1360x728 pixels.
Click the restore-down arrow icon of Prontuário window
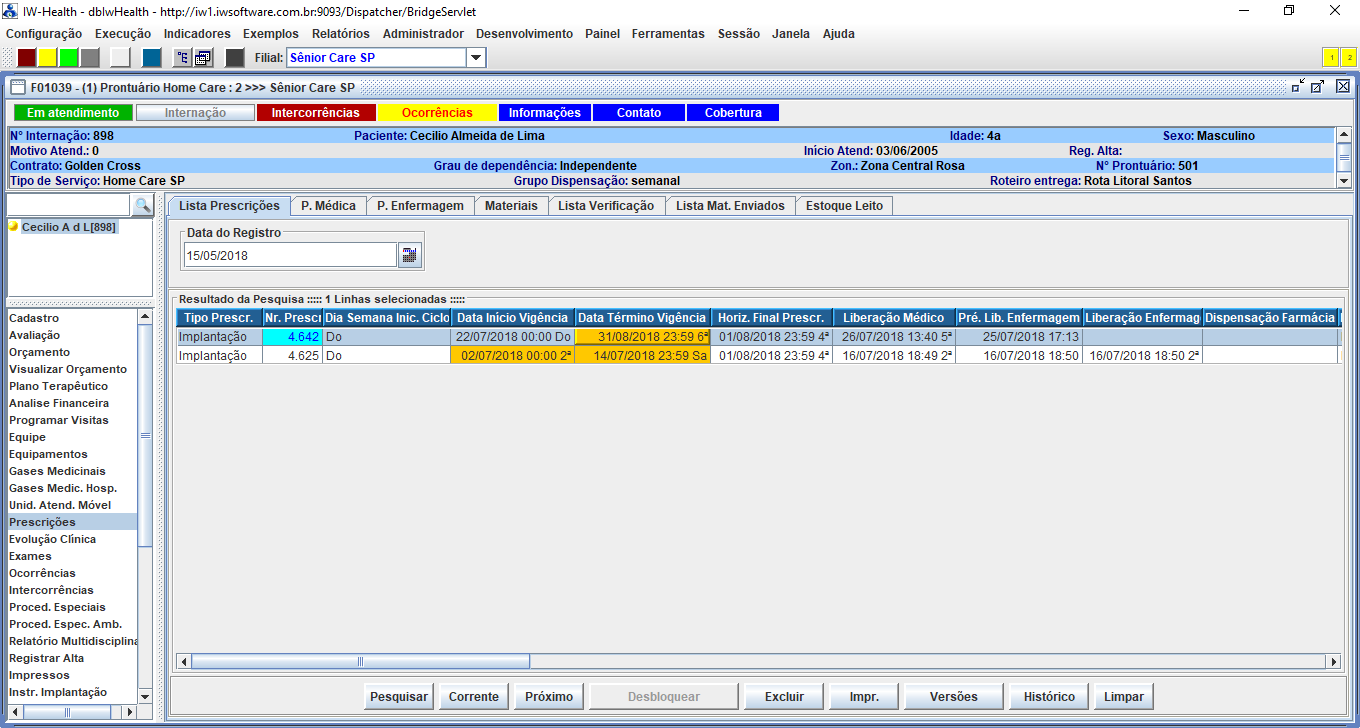point(1298,87)
